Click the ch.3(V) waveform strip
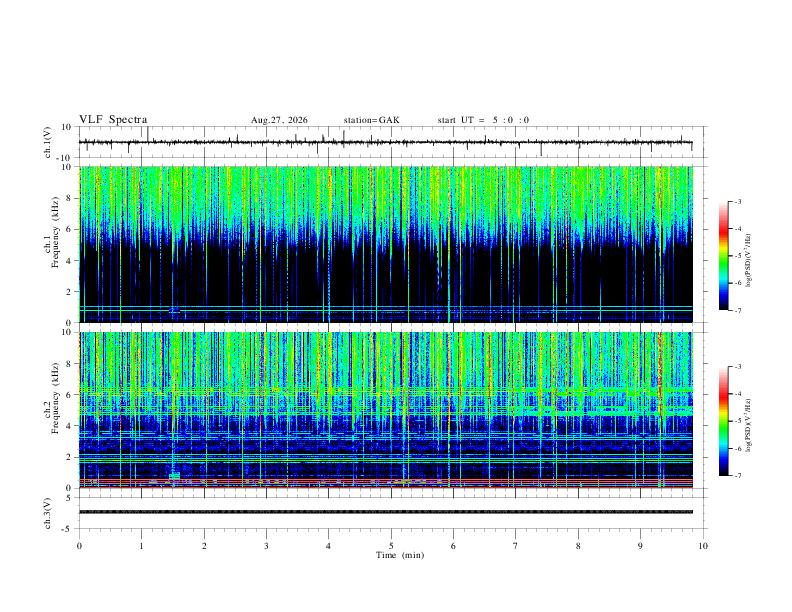The width and height of the screenshot is (792, 612). pyautogui.click(x=385, y=512)
